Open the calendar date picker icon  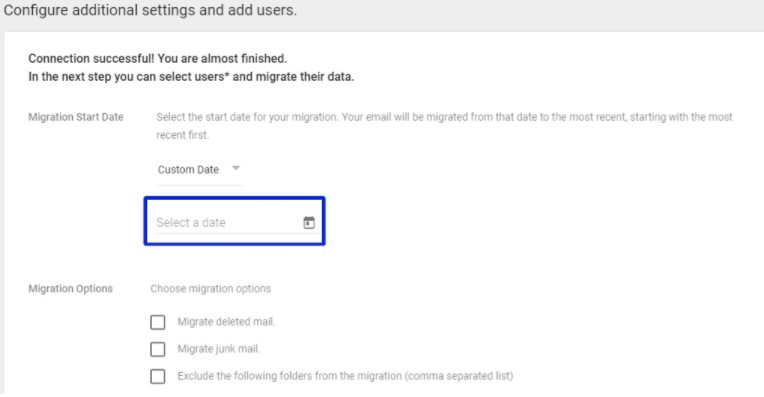pos(309,223)
